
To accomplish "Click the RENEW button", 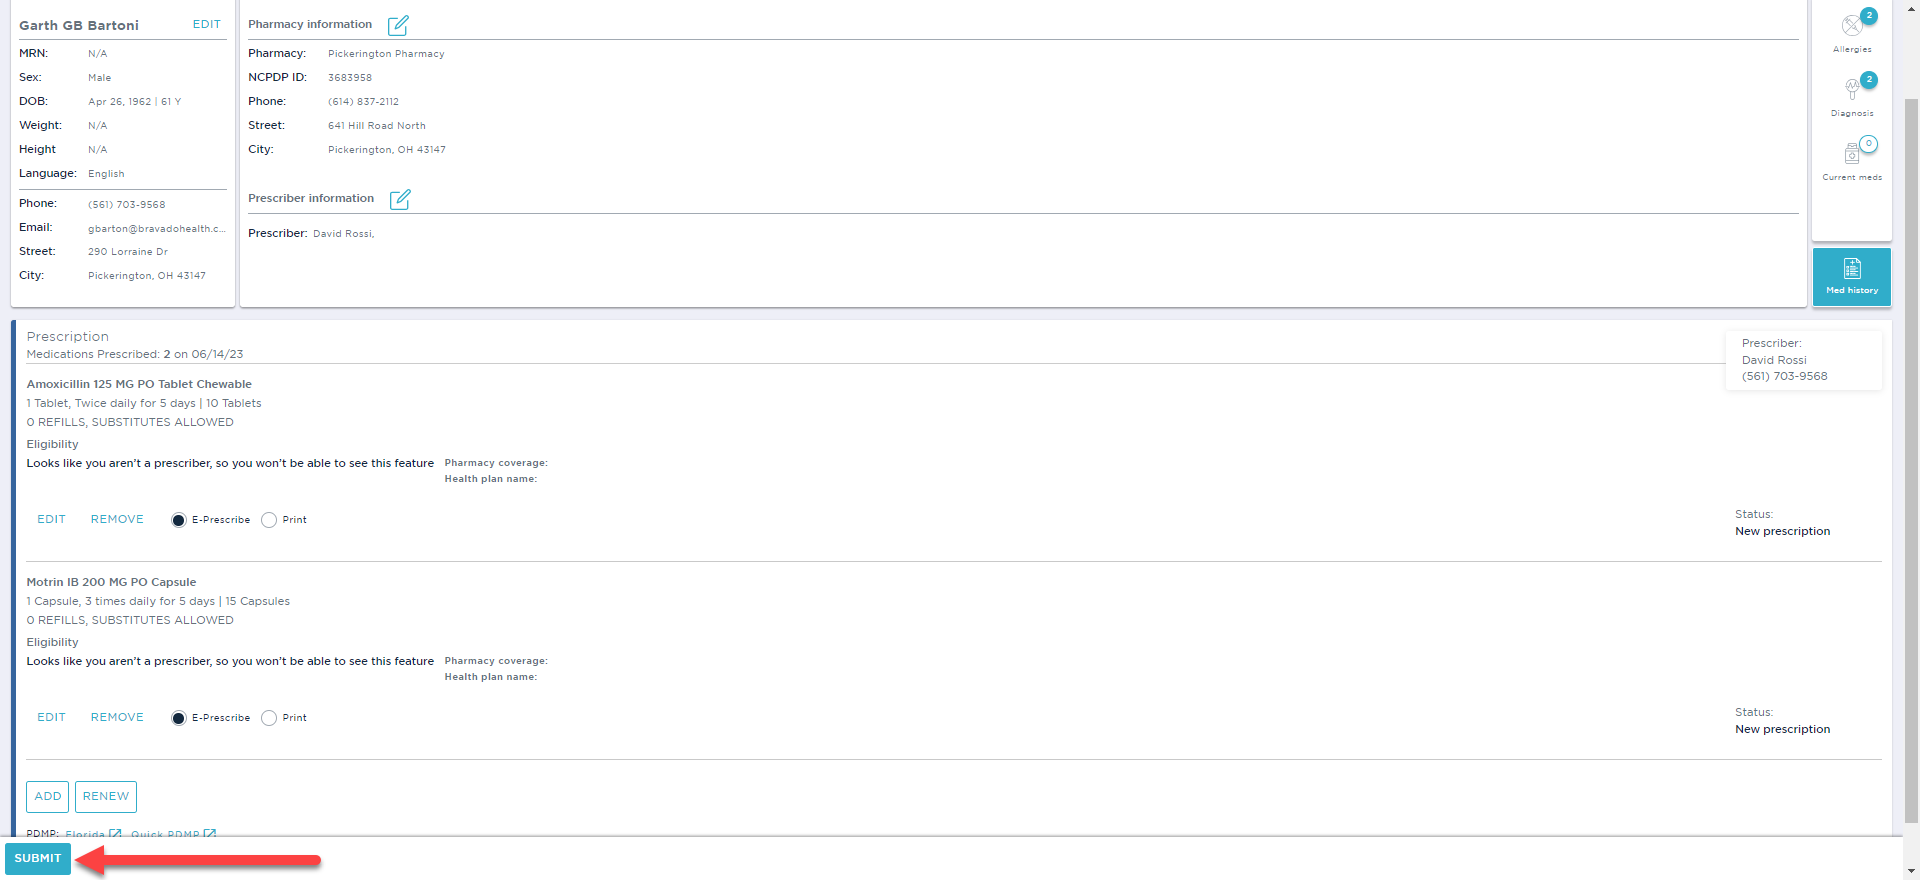I will pos(106,797).
